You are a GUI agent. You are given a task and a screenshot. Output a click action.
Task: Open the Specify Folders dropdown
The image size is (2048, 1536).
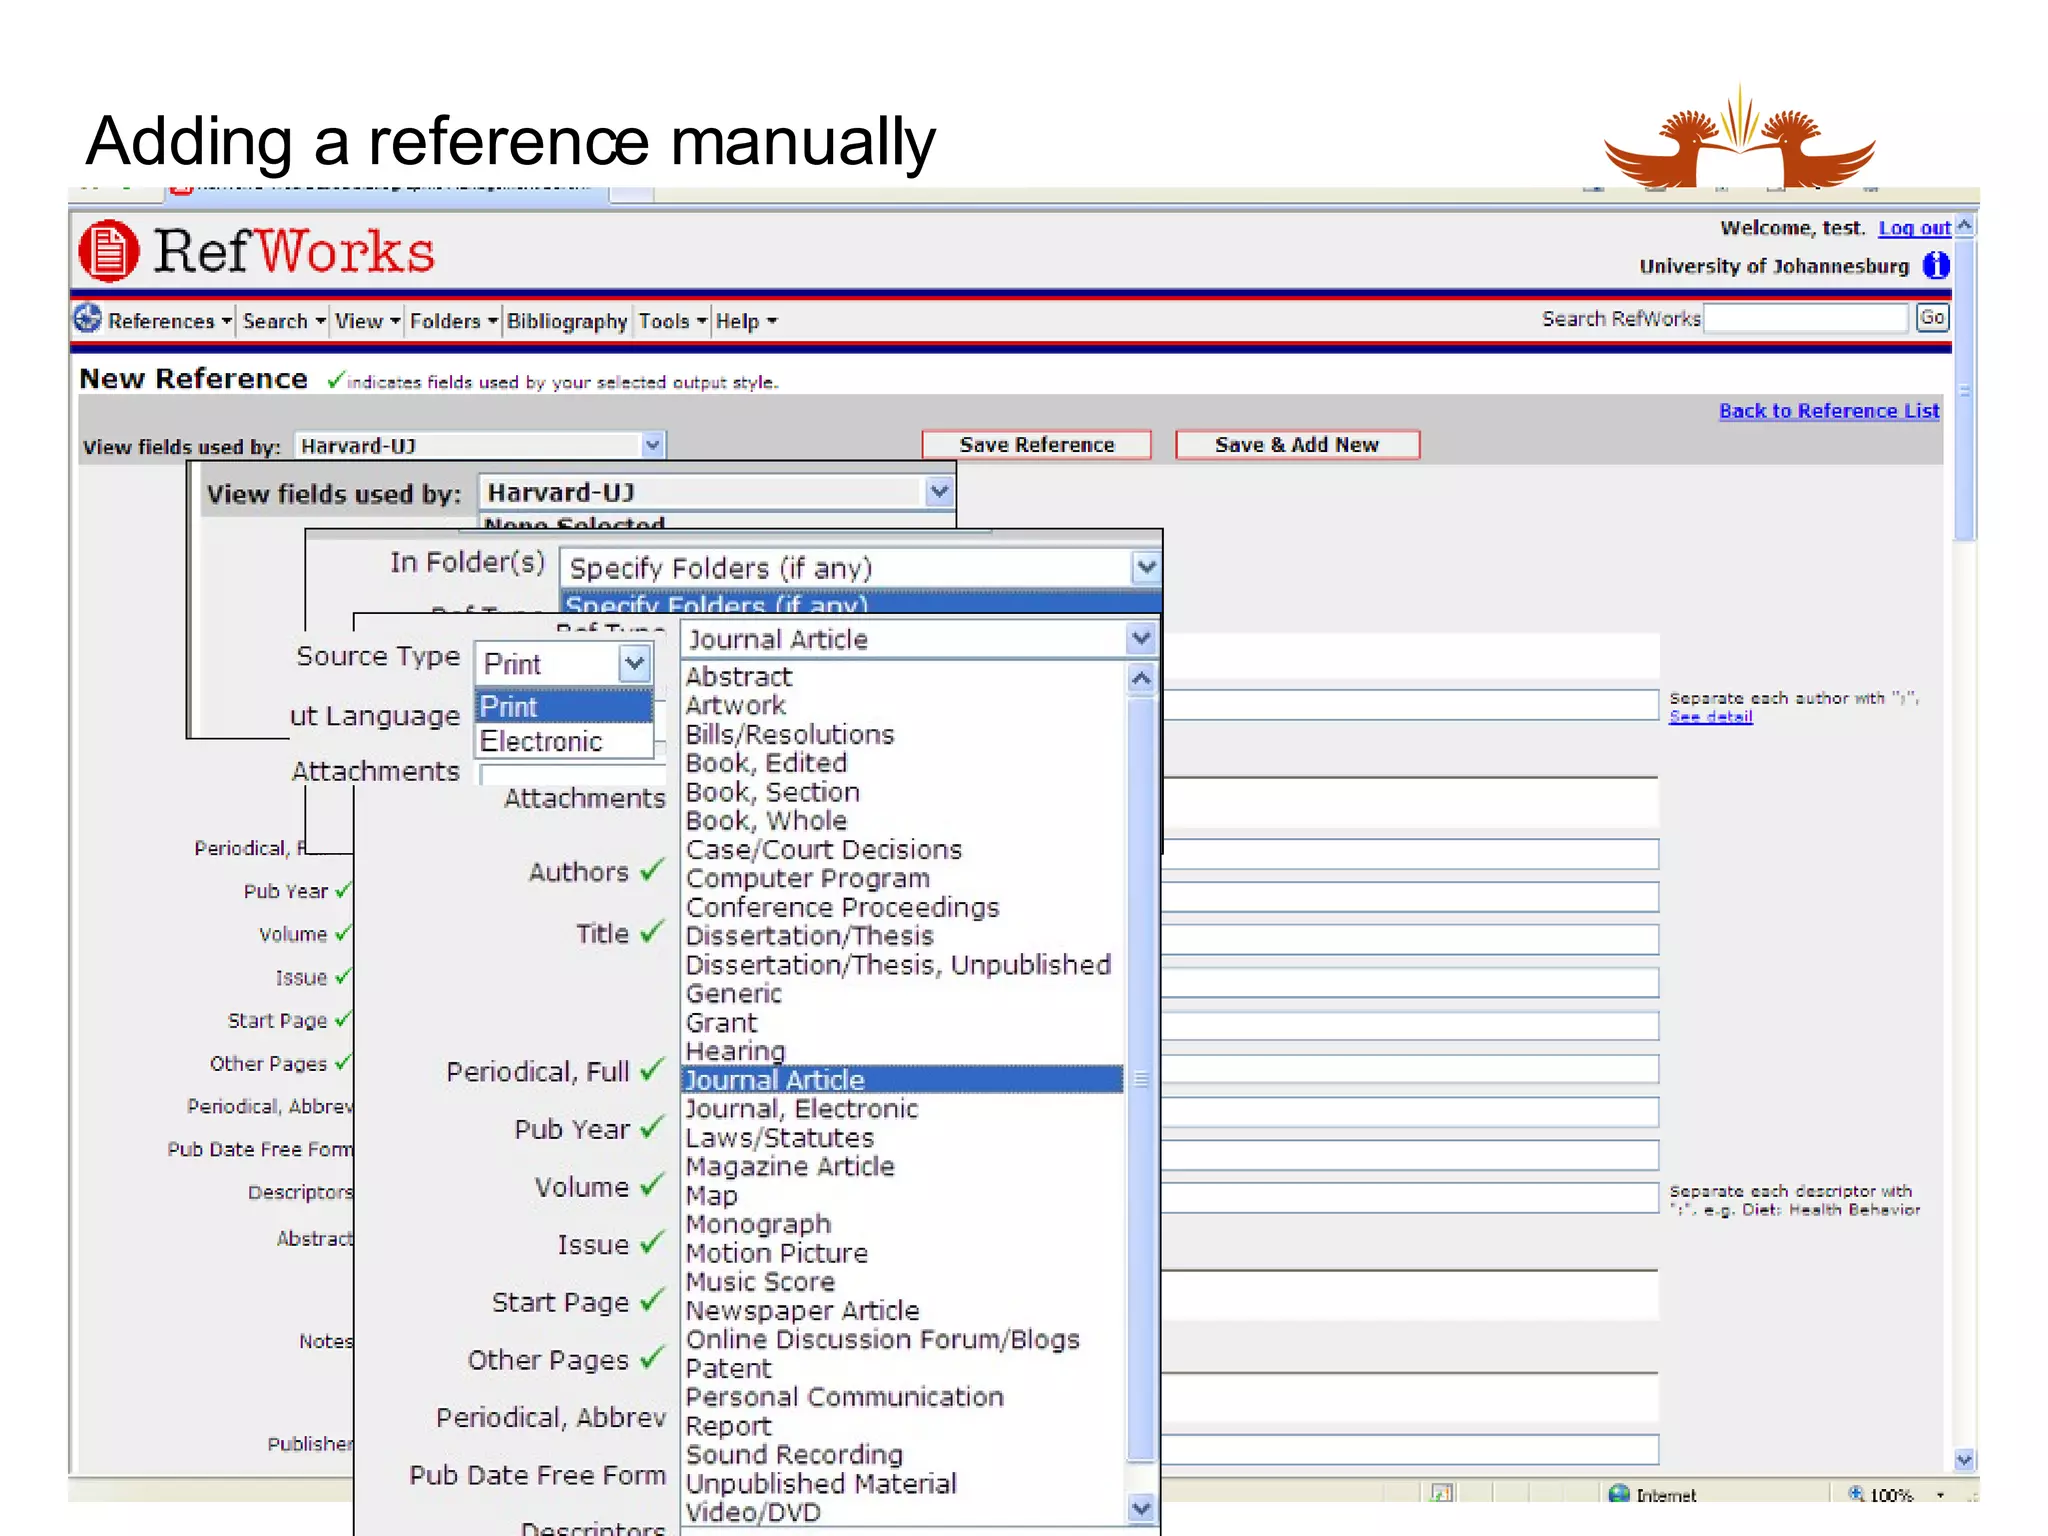(1146, 568)
